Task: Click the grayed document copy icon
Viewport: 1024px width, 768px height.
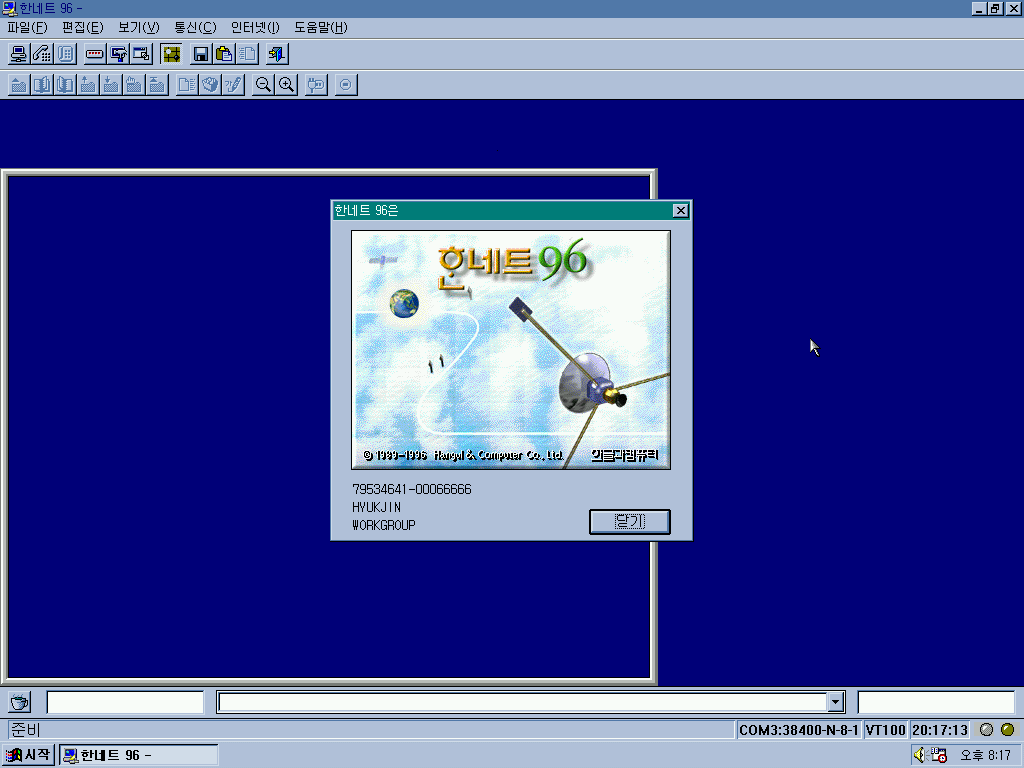Action: 248,54
